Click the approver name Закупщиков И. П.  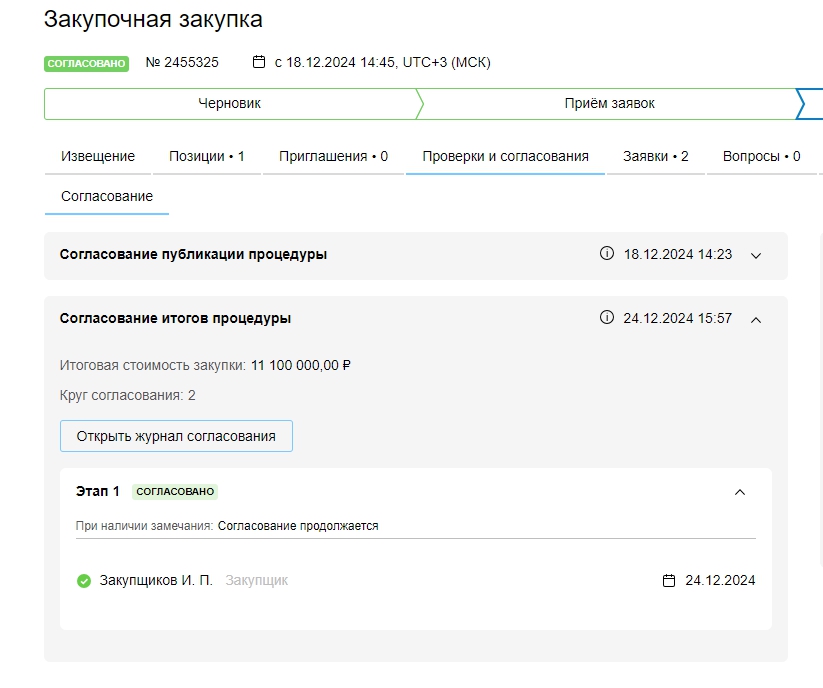pos(156,581)
